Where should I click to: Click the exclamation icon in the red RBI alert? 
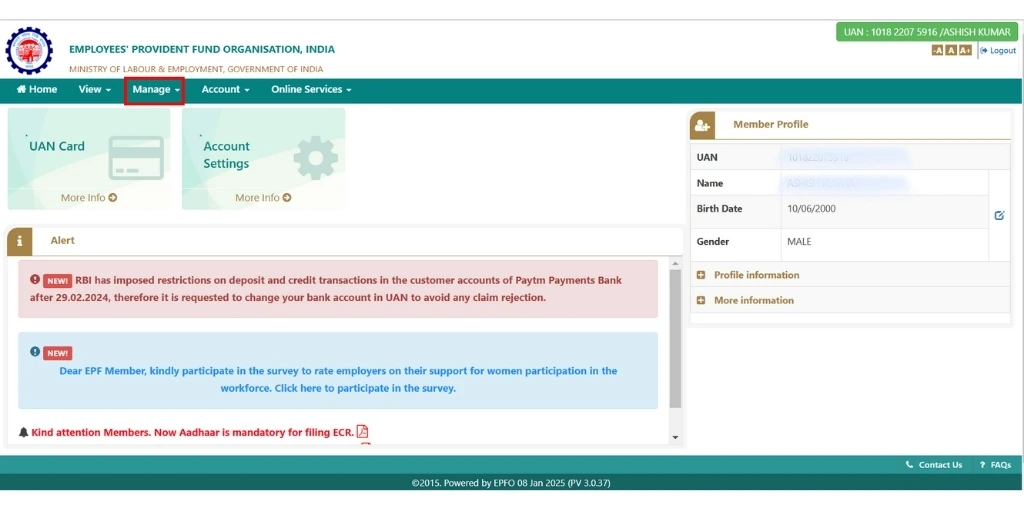[35, 279]
